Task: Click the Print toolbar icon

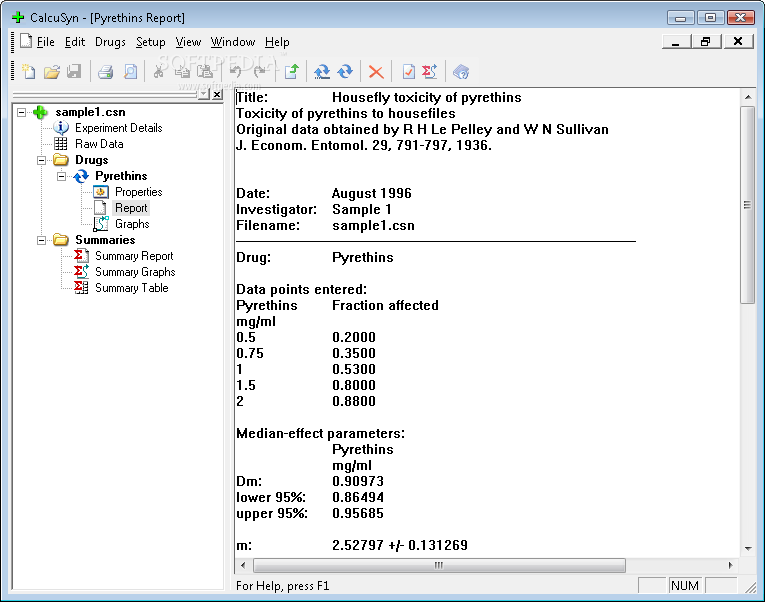Action: (x=105, y=72)
